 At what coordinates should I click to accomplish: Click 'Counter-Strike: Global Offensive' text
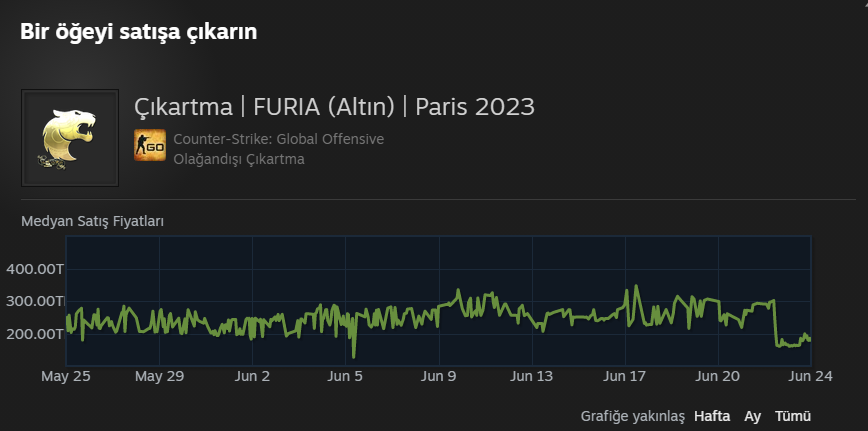pyautogui.click(x=278, y=139)
